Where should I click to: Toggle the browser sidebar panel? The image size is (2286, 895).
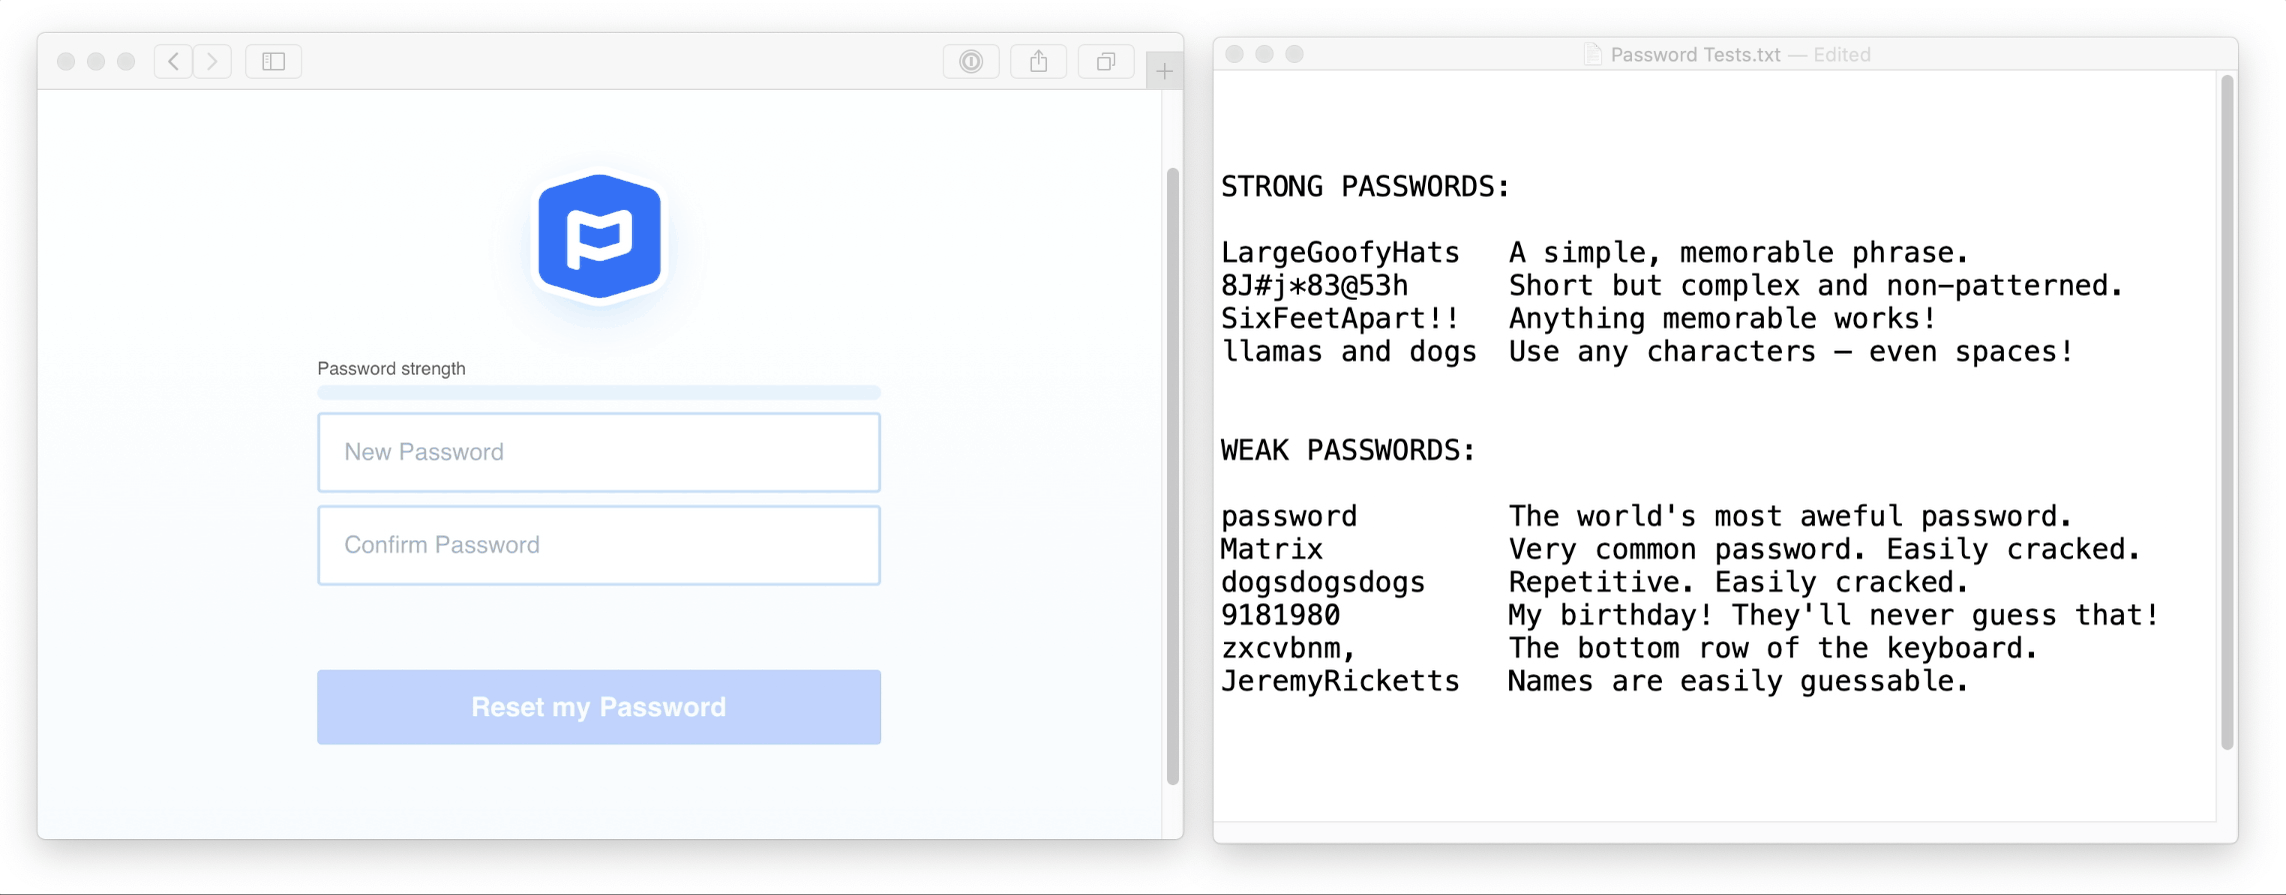pyautogui.click(x=273, y=62)
